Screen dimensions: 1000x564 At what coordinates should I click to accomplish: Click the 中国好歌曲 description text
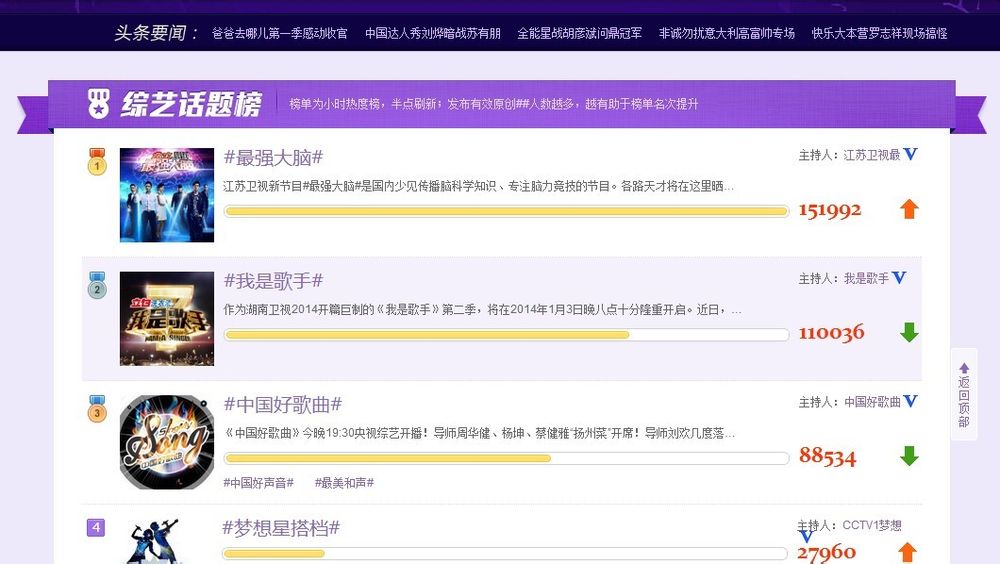coord(479,433)
